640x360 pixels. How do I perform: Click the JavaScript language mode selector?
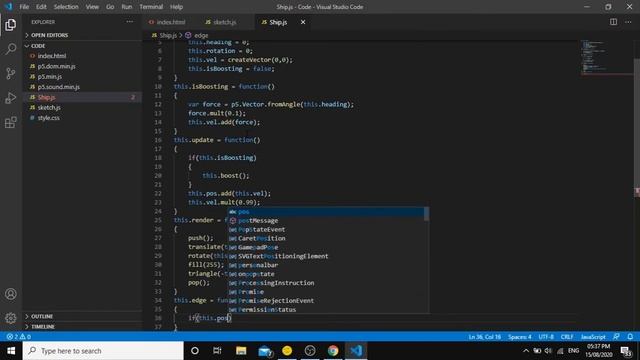593,337
